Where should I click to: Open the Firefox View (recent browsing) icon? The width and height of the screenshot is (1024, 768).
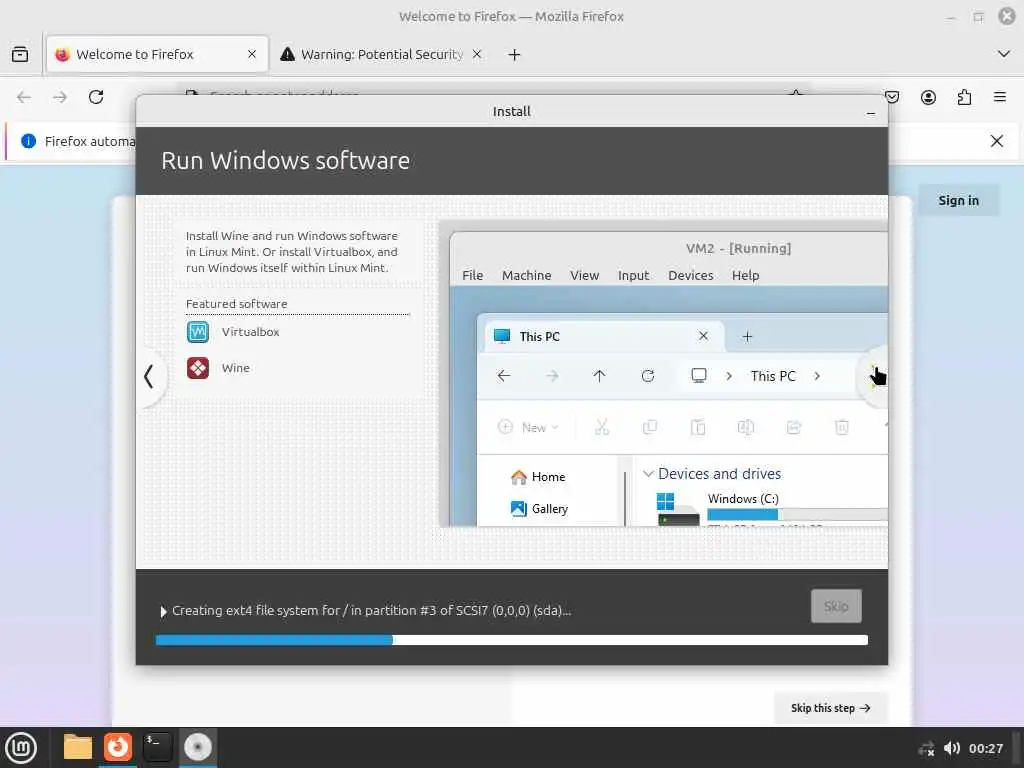point(20,54)
